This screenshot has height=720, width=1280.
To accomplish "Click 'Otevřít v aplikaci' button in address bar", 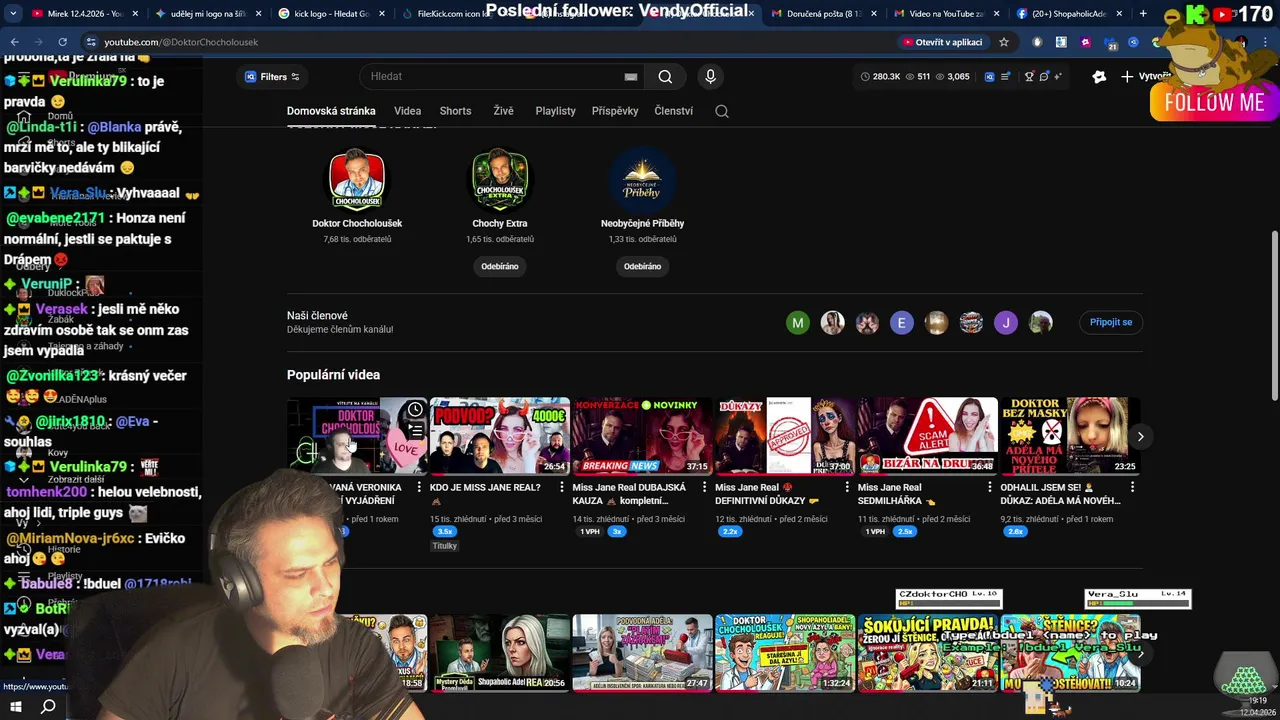I will 943,42.
